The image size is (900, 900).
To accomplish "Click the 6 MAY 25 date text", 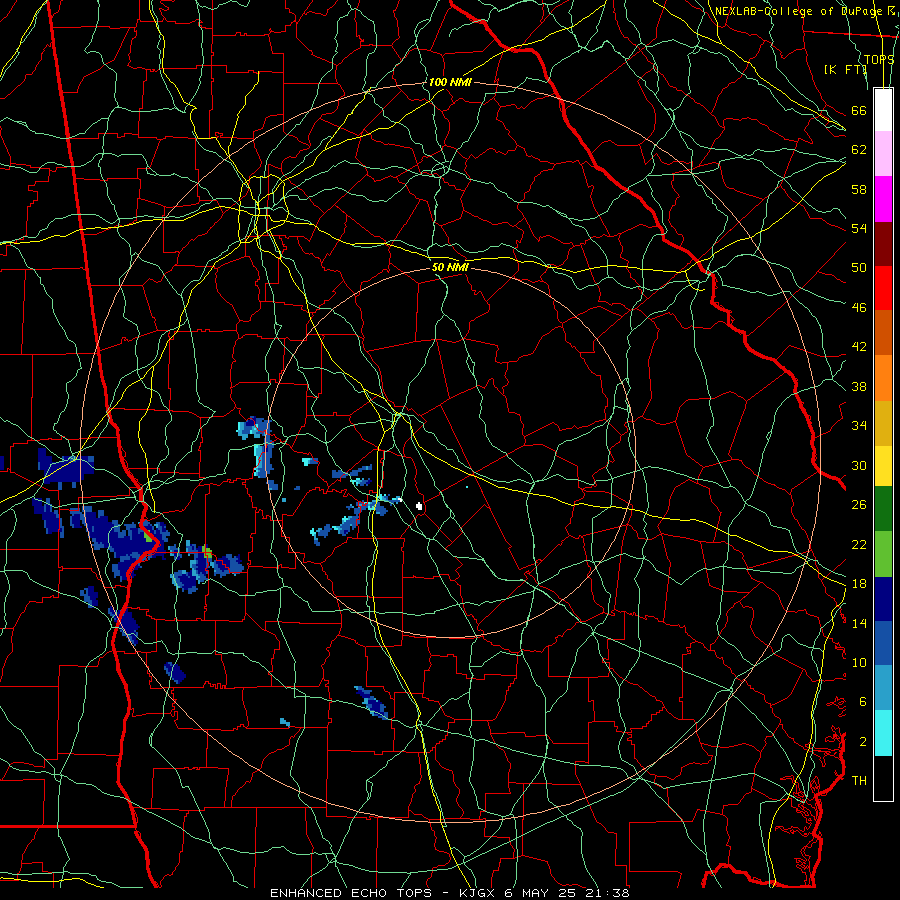I will click(x=541, y=893).
